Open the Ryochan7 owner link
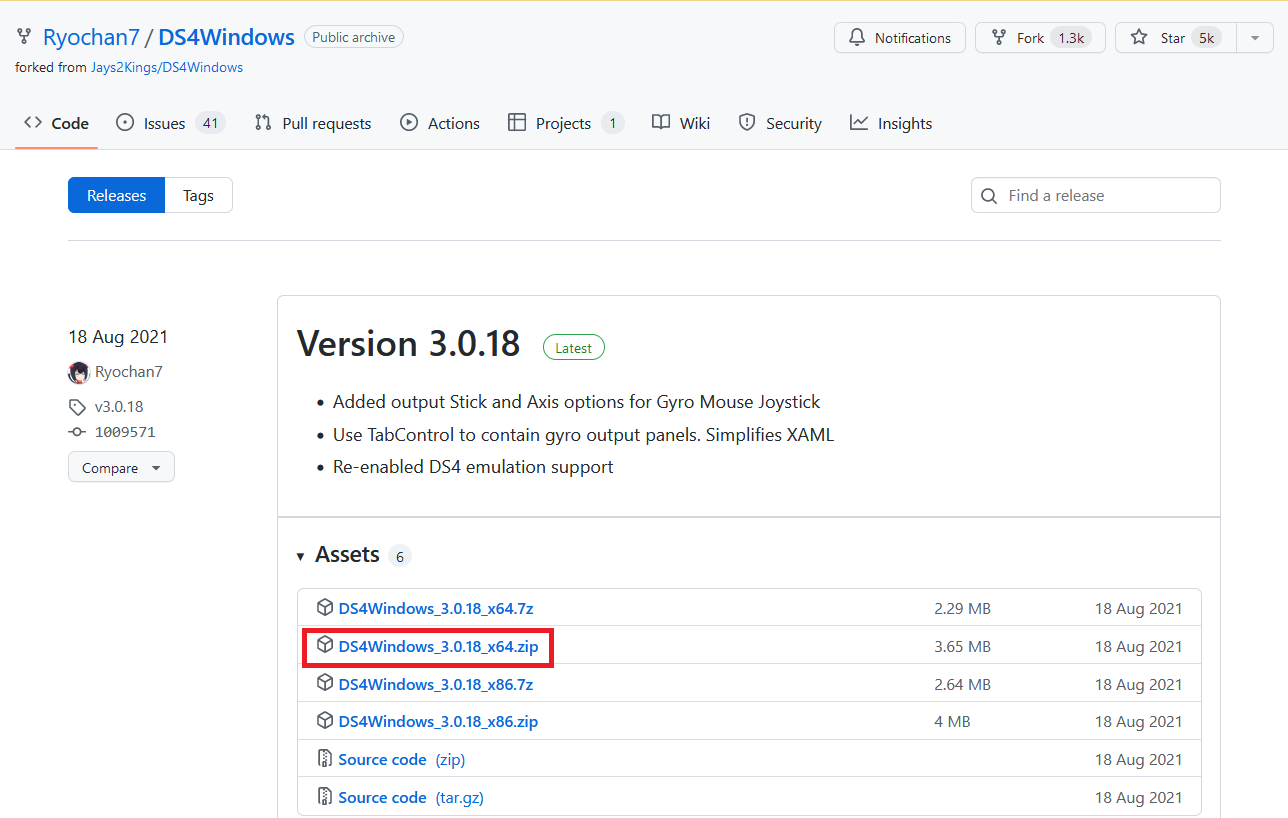The width and height of the screenshot is (1288, 818). 90,38
